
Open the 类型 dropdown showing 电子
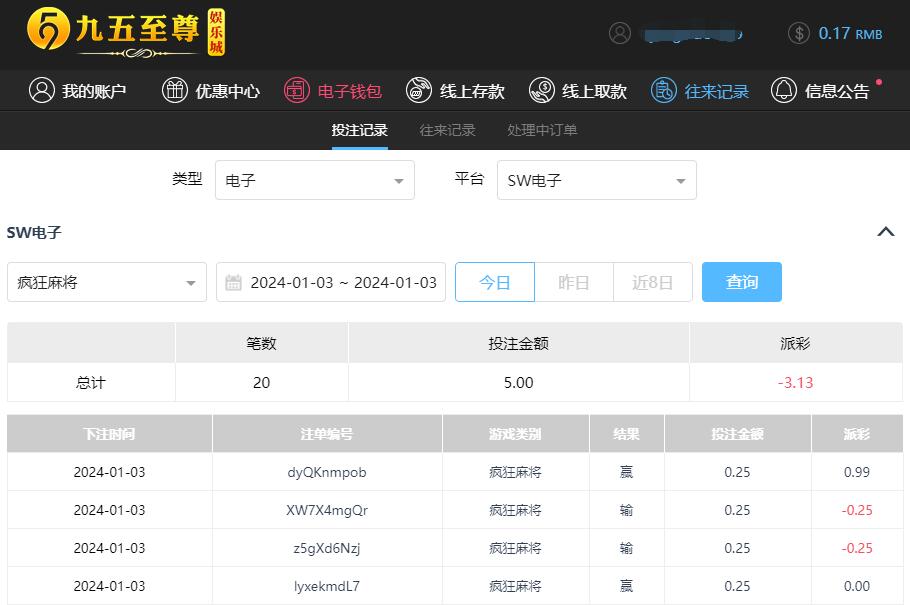(315, 180)
